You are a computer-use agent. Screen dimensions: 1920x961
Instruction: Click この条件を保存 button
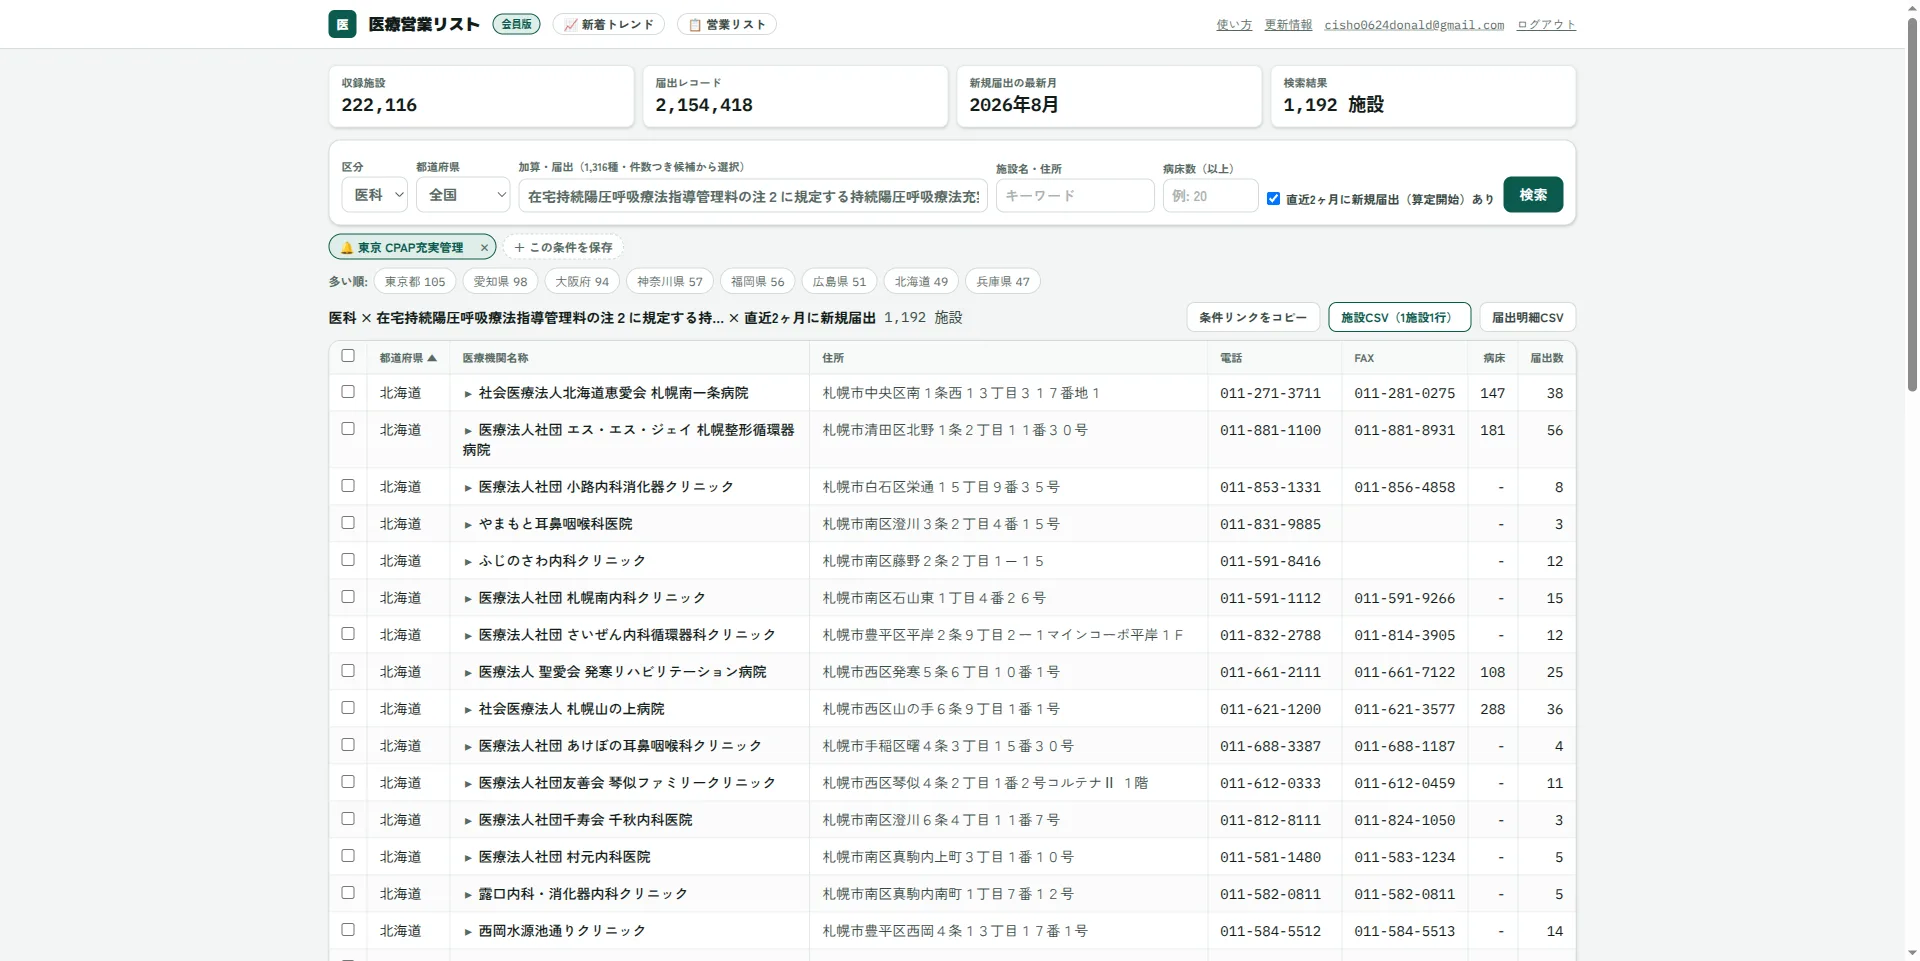tap(563, 247)
